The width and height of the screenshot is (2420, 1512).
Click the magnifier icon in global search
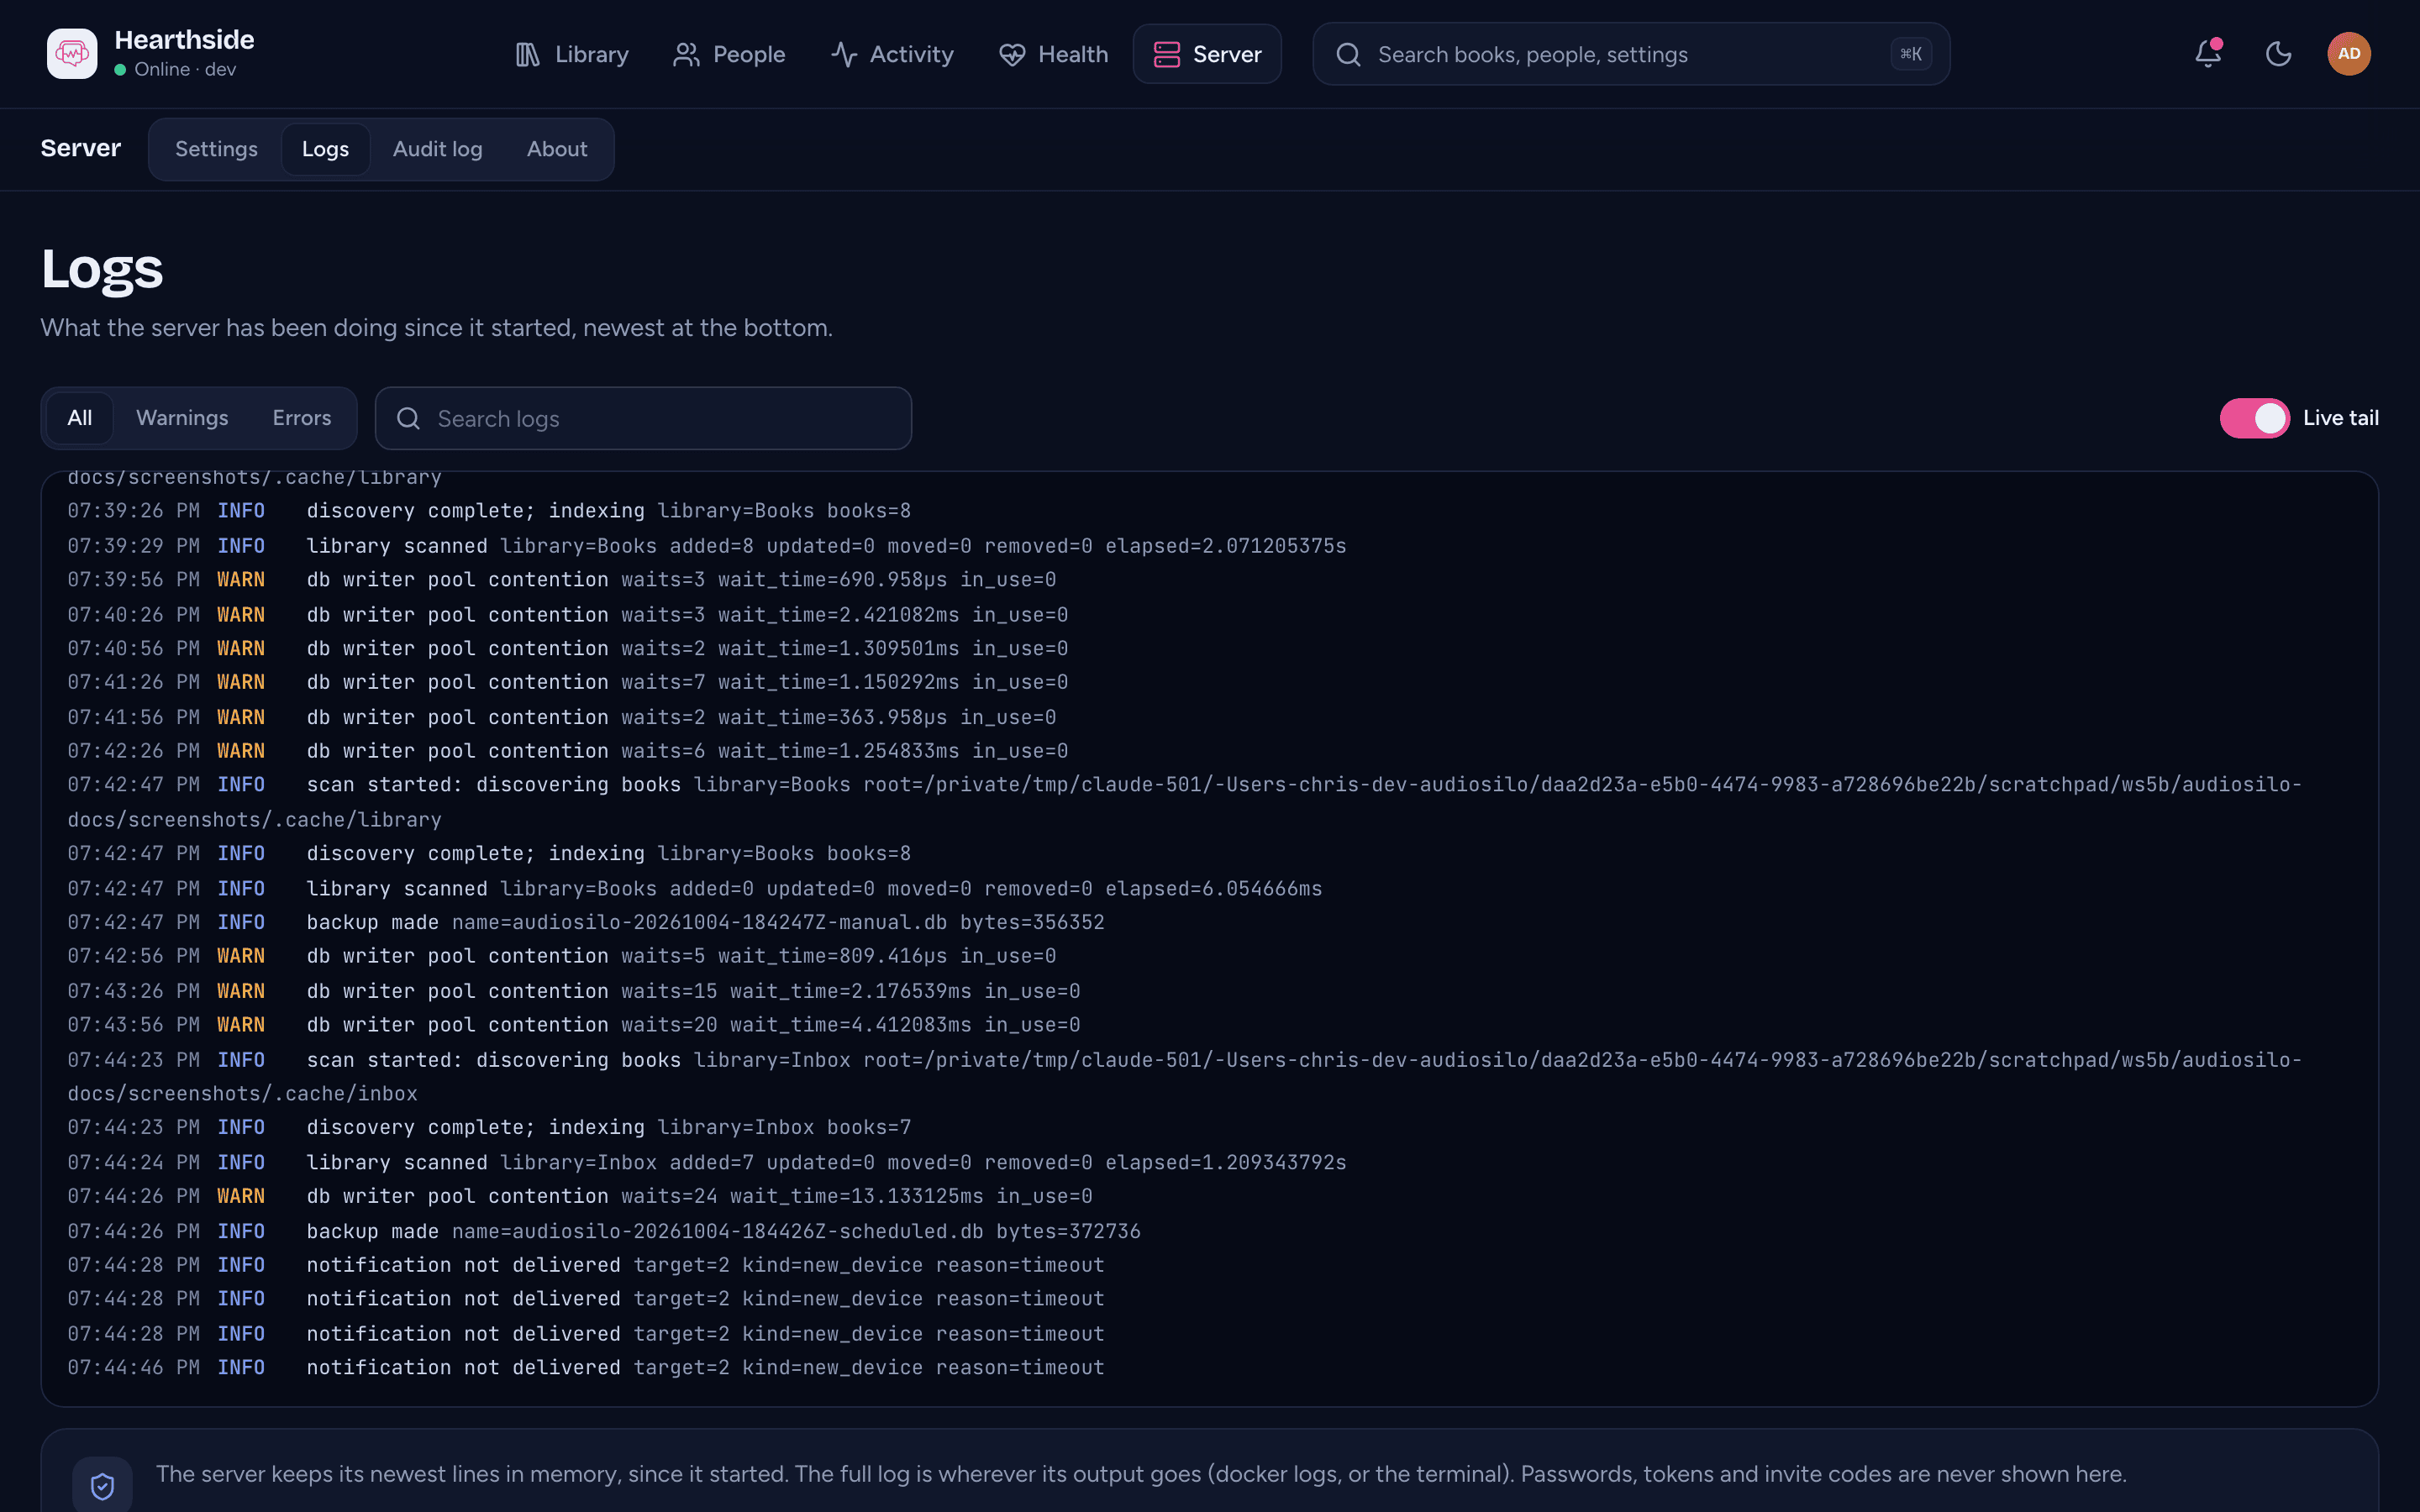click(x=1348, y=54)
